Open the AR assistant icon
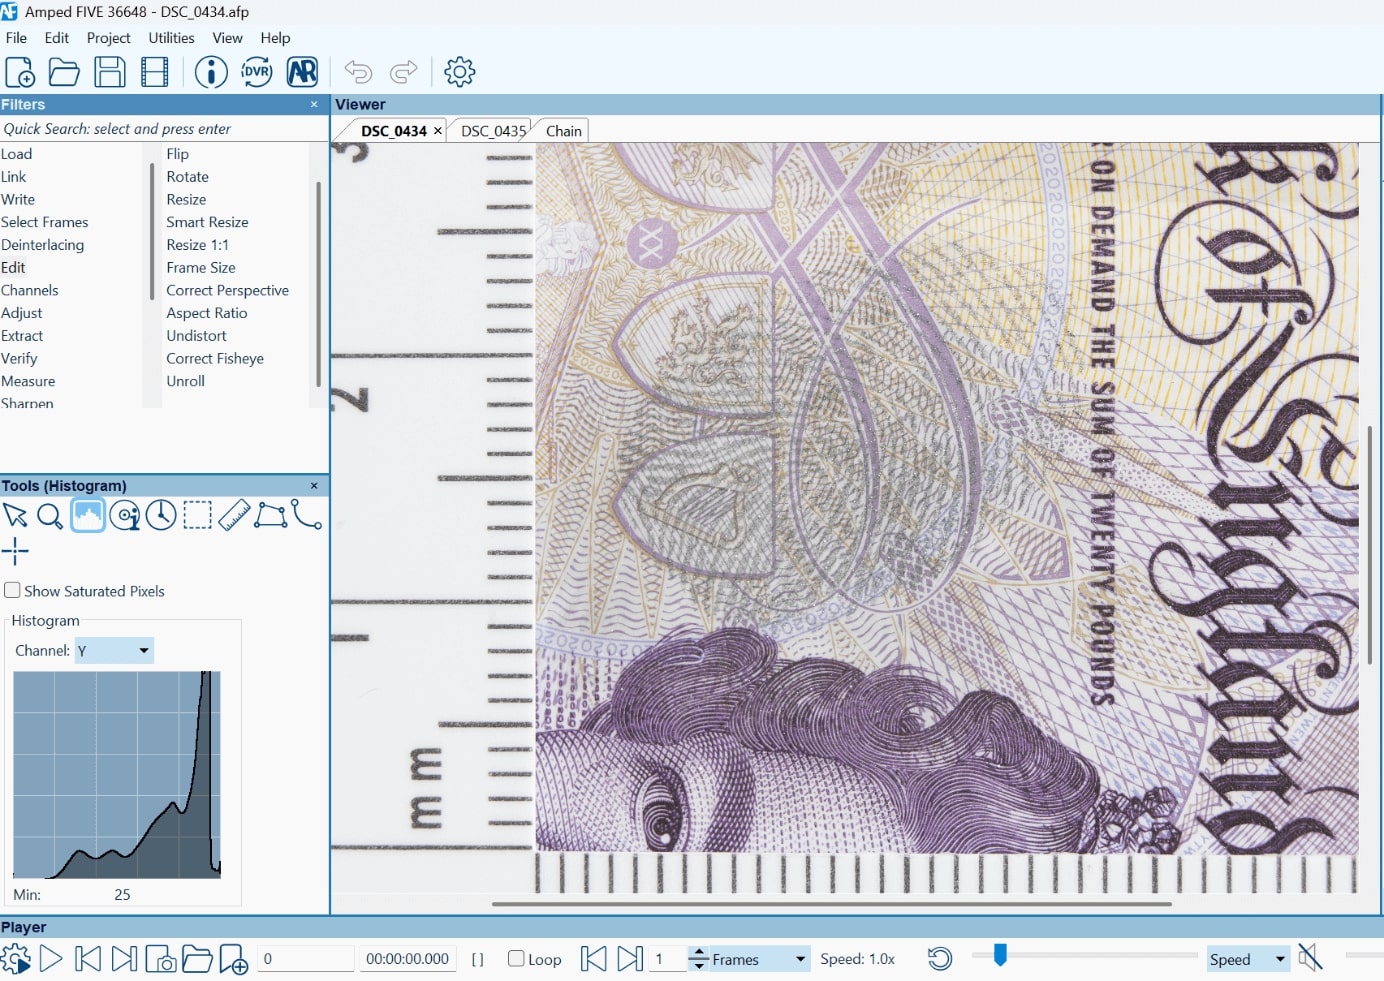The height and width of the screenshot is (981, 1384). pos(302,72)
